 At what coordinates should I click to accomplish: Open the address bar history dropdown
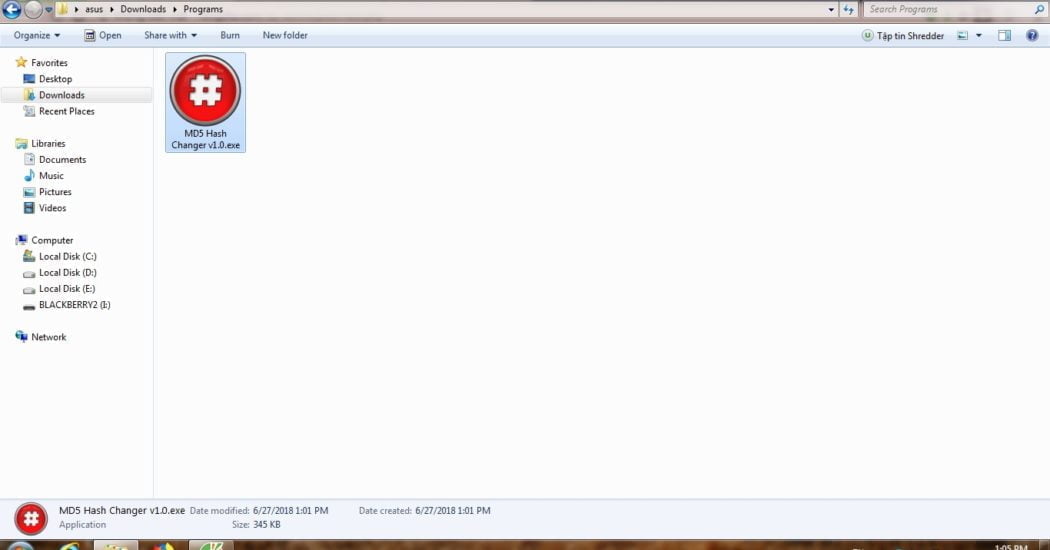coord(831,9)
